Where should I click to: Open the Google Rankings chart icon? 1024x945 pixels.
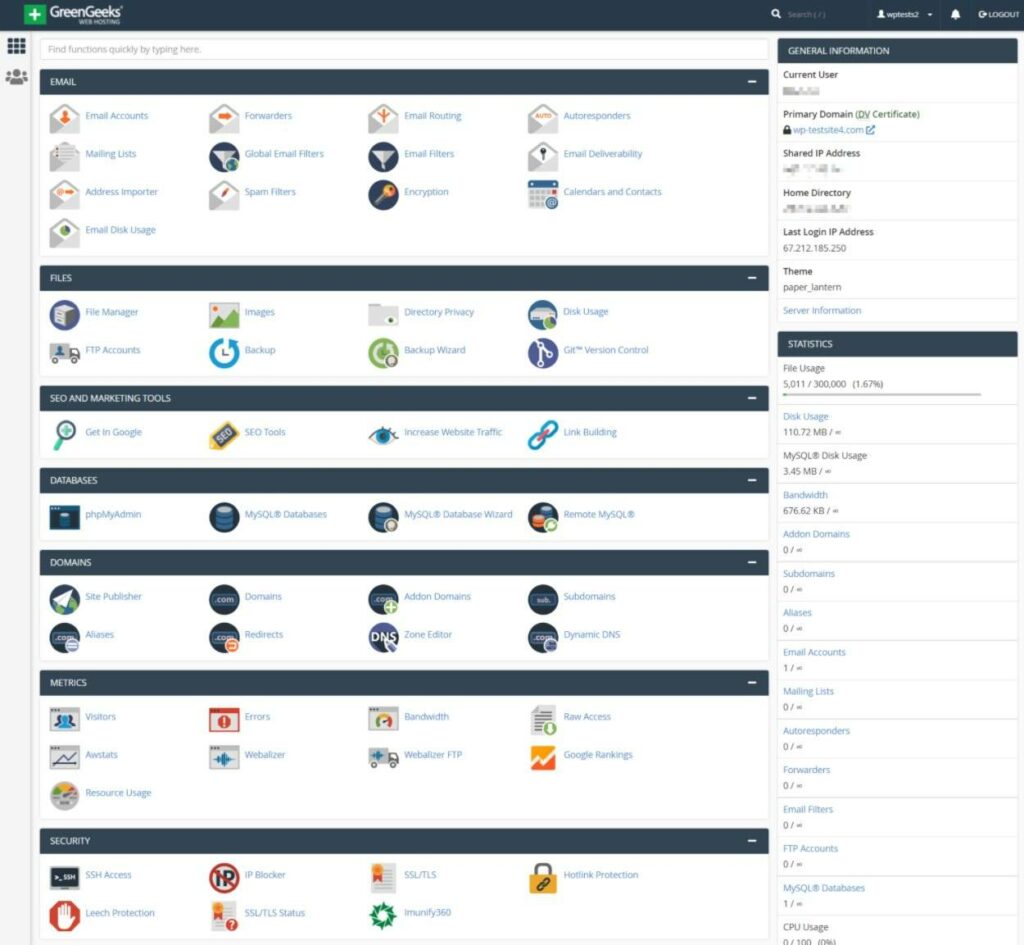(542, 757)
